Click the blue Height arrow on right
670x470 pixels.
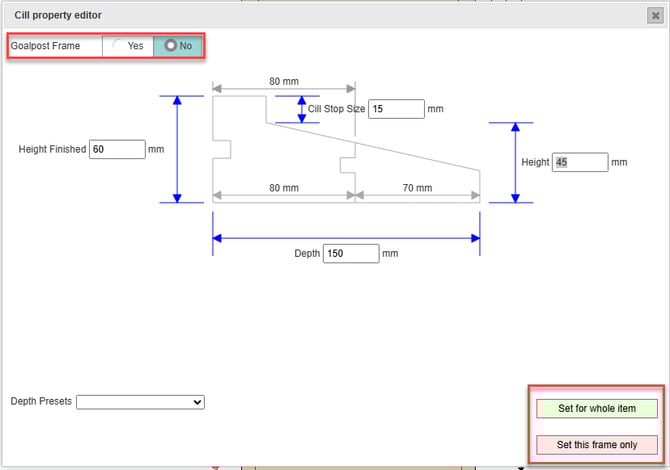(515, 162)
